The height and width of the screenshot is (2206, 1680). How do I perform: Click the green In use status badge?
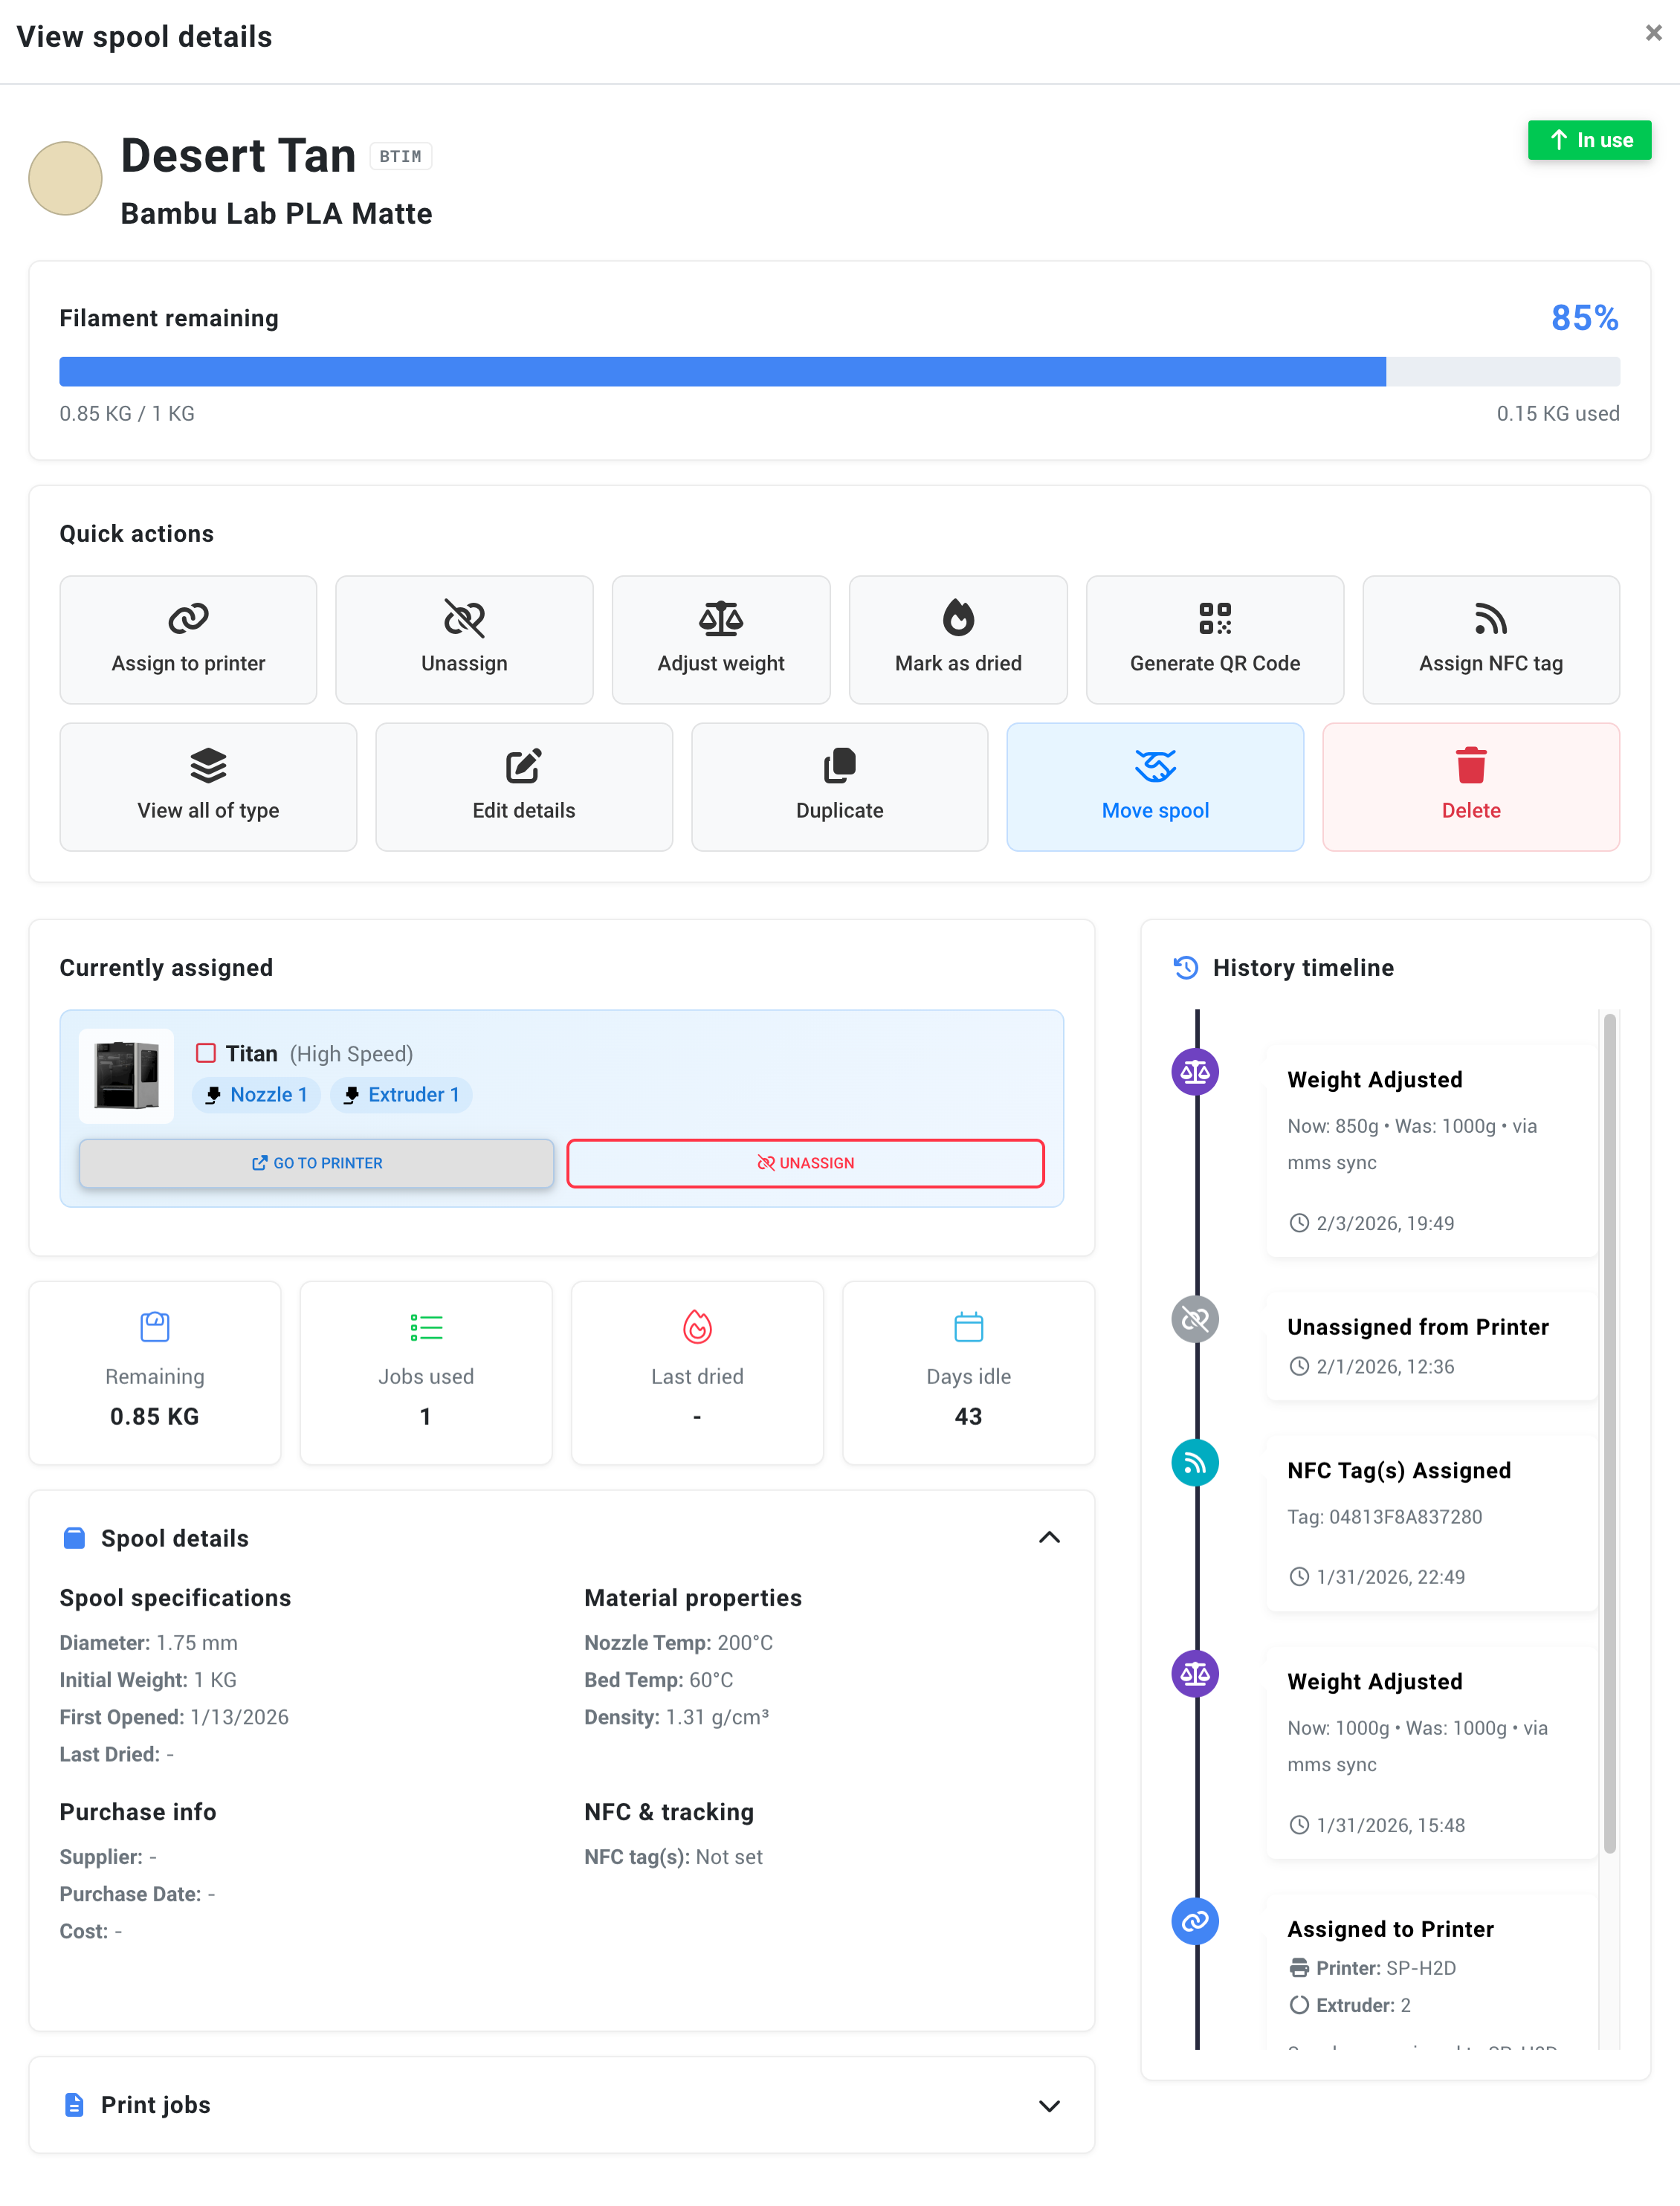click(x=1589, y=140)
